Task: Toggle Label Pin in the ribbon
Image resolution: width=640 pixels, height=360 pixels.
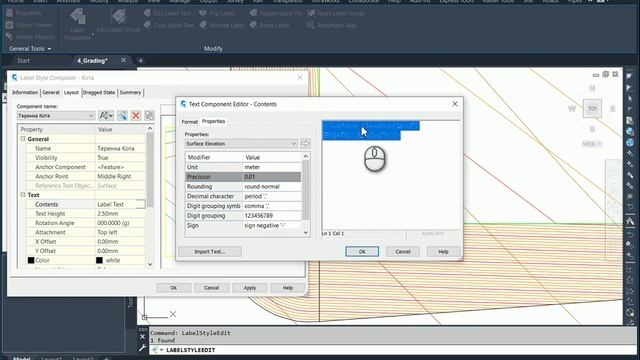Action: tap(276, 13)
